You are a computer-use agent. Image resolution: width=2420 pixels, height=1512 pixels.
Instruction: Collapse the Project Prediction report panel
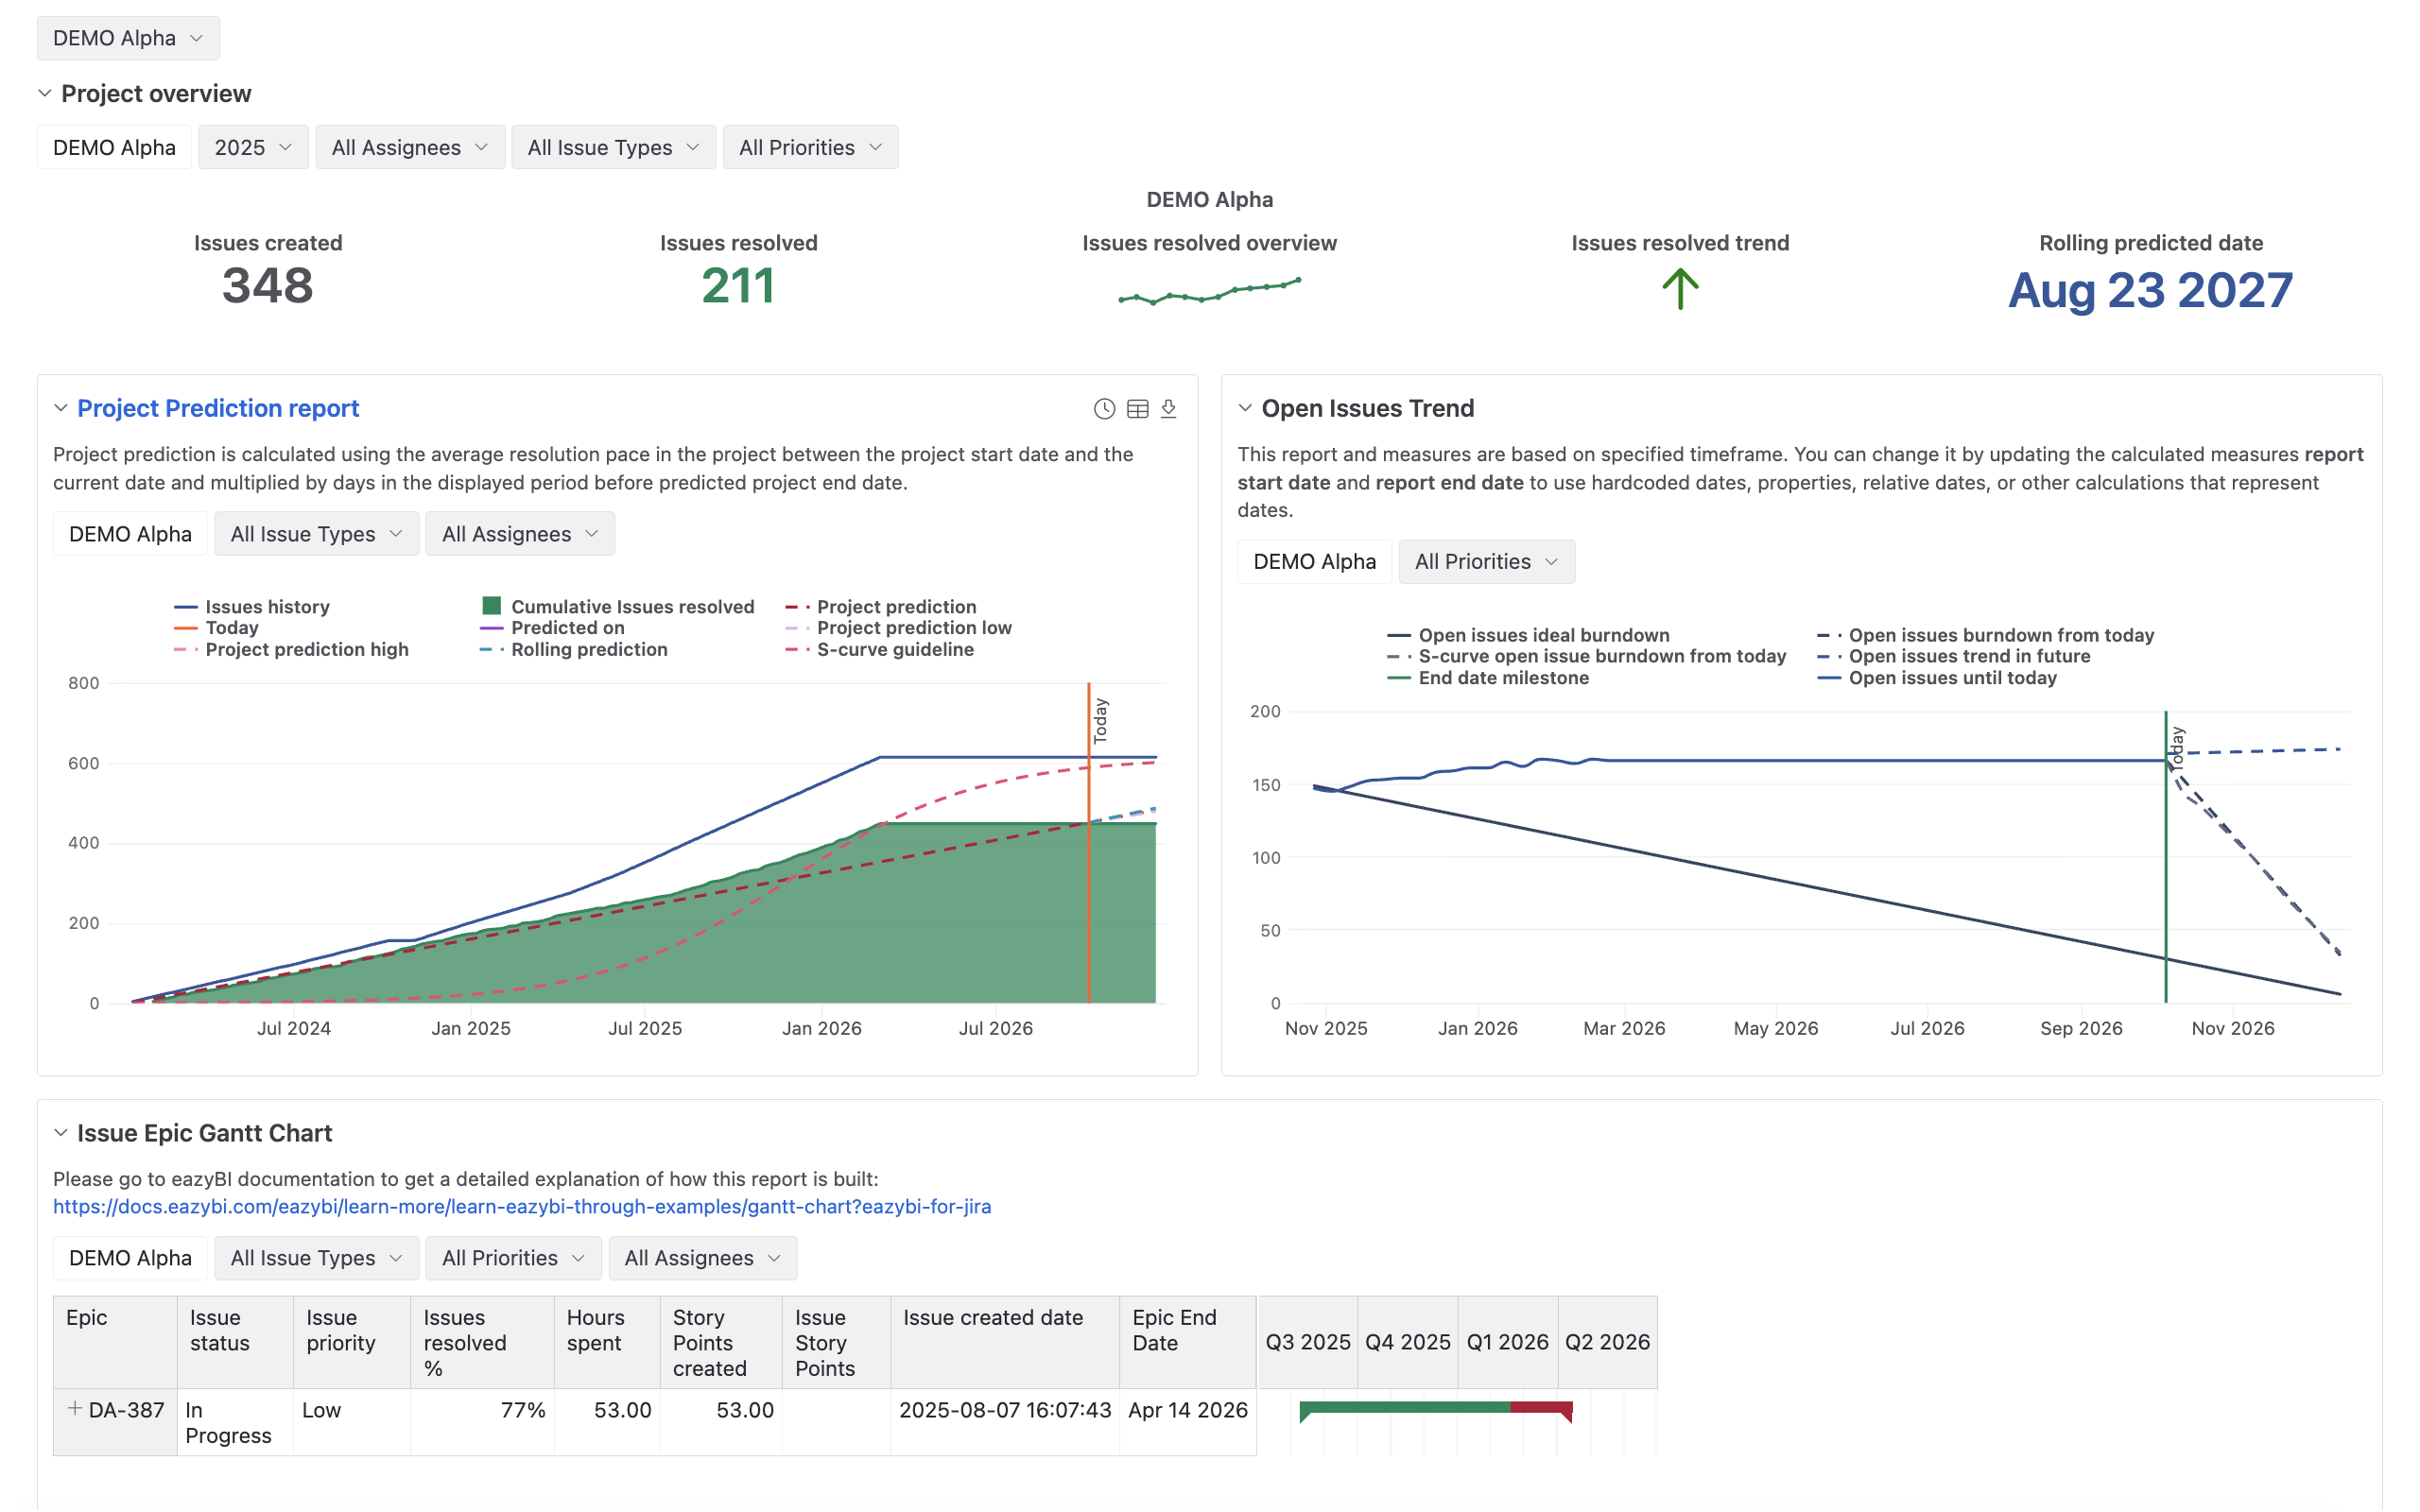pos(60,408)
